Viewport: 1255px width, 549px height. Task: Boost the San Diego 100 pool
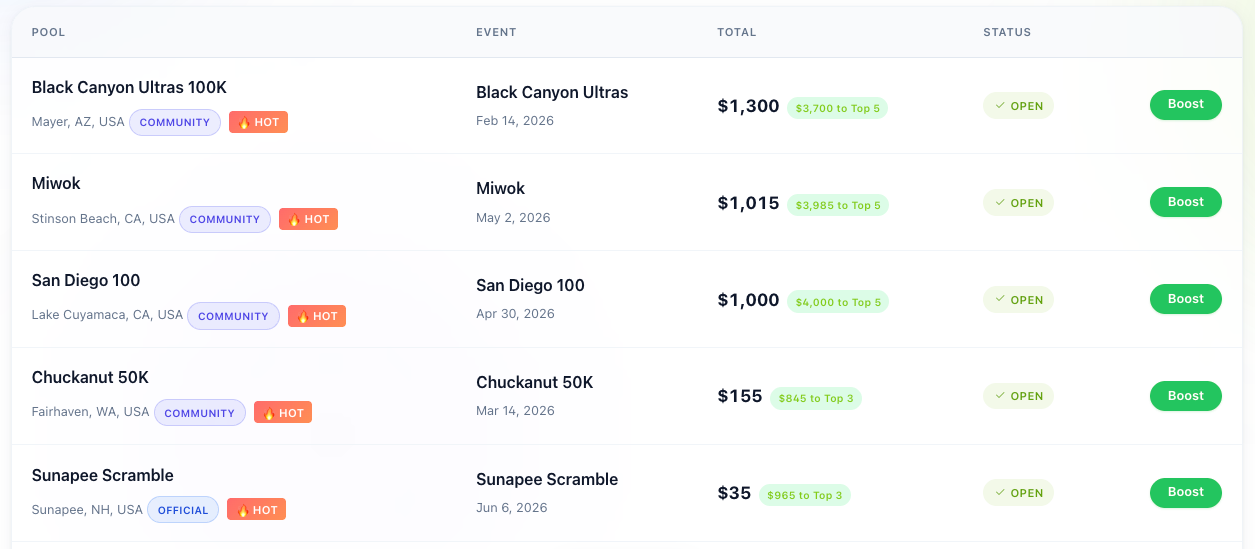pos(1185,299)
